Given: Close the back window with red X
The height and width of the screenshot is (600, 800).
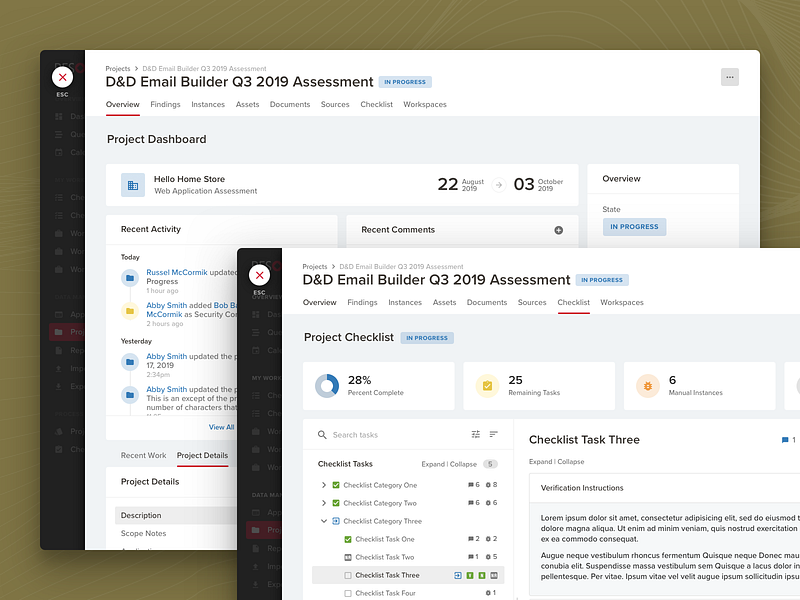Looking at the screenshot, I should (x=62, y=77).
